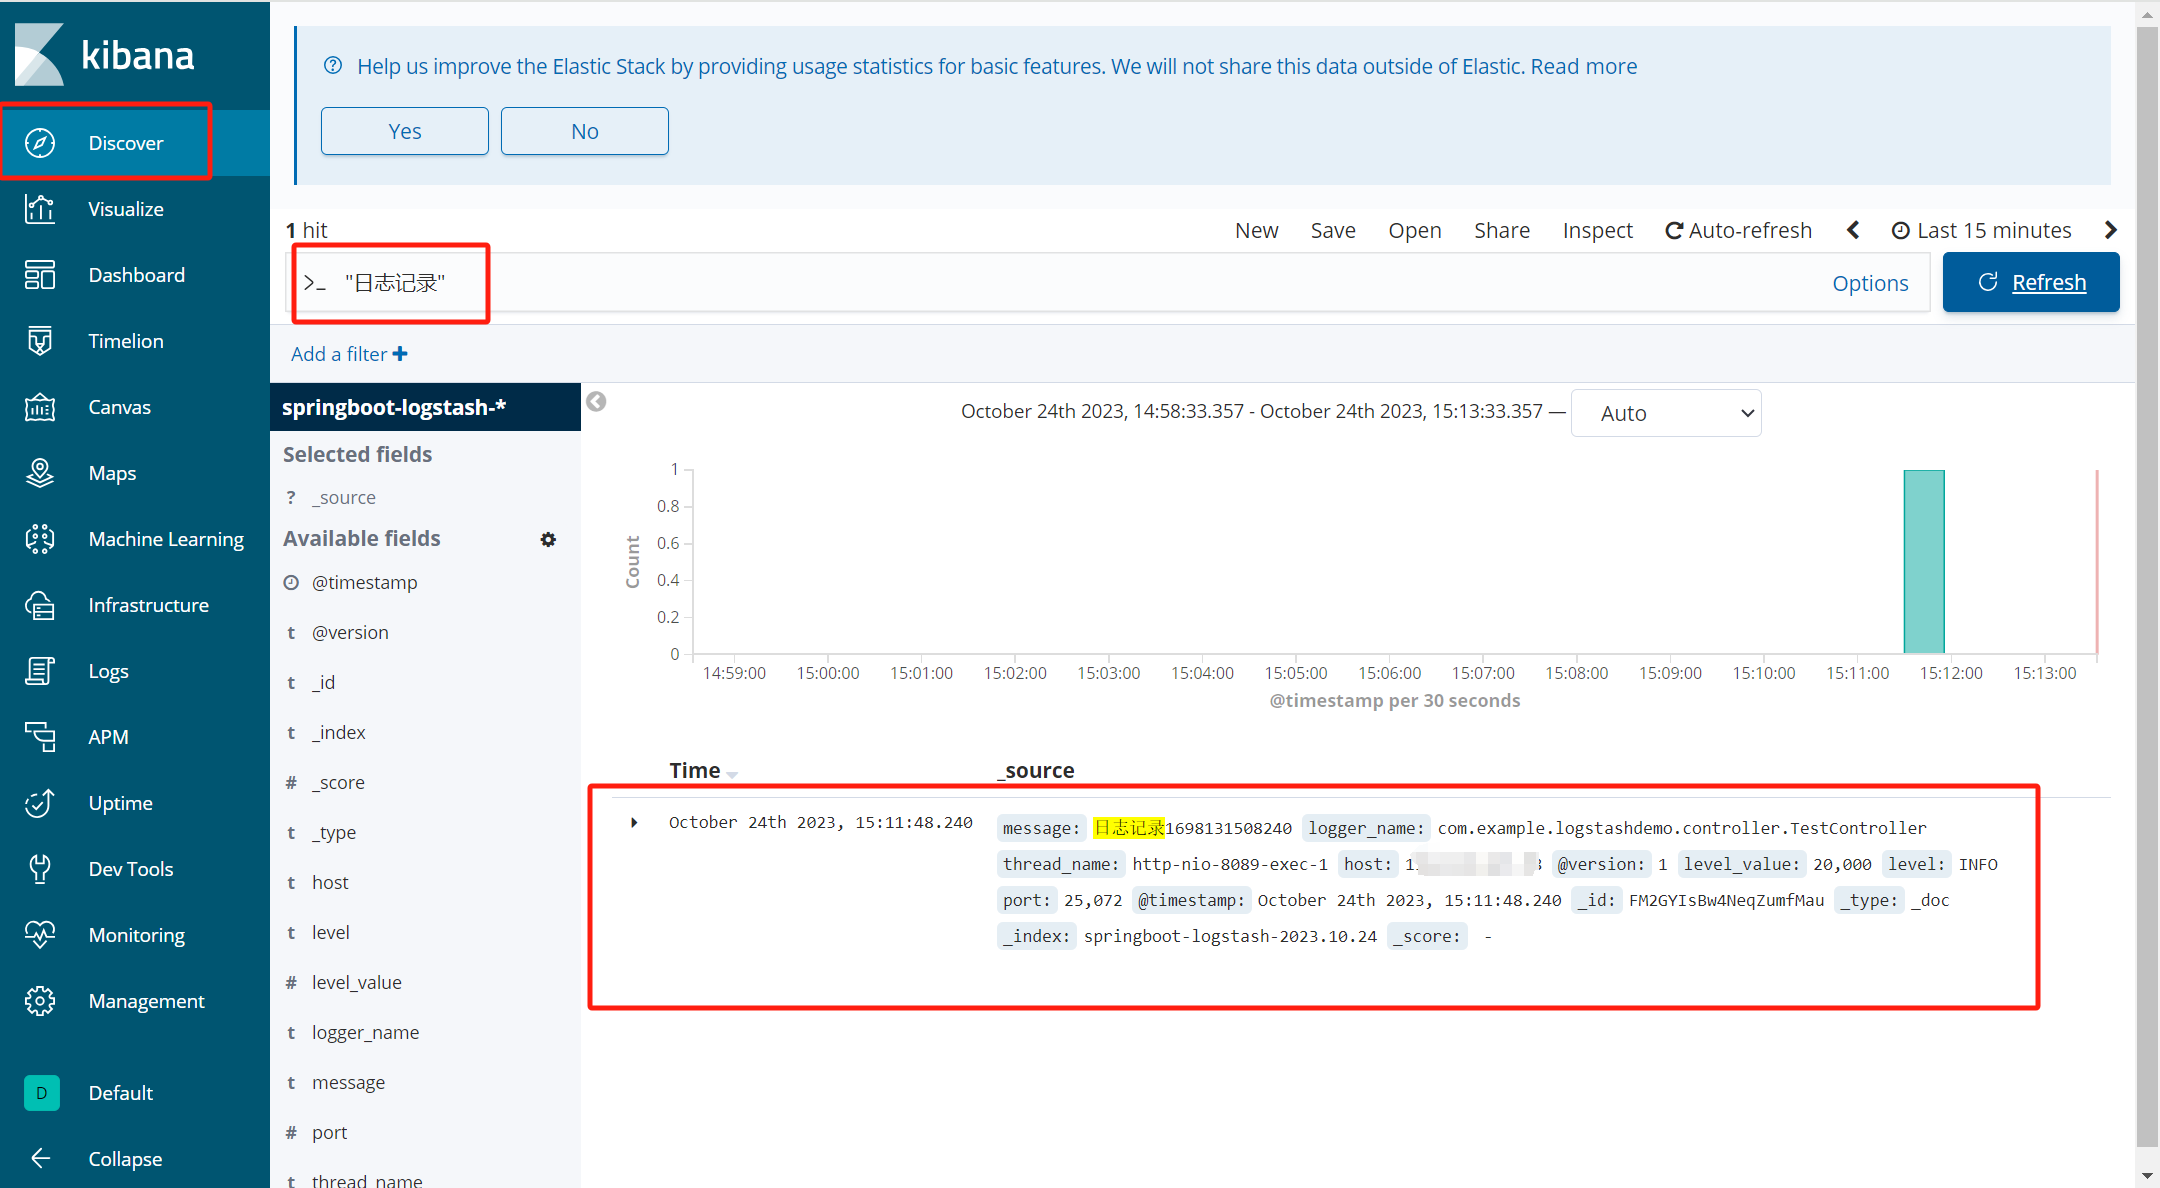The image size is (2160, 1188).
Task: Select the message available field
Action: (x=348, y=1082)
